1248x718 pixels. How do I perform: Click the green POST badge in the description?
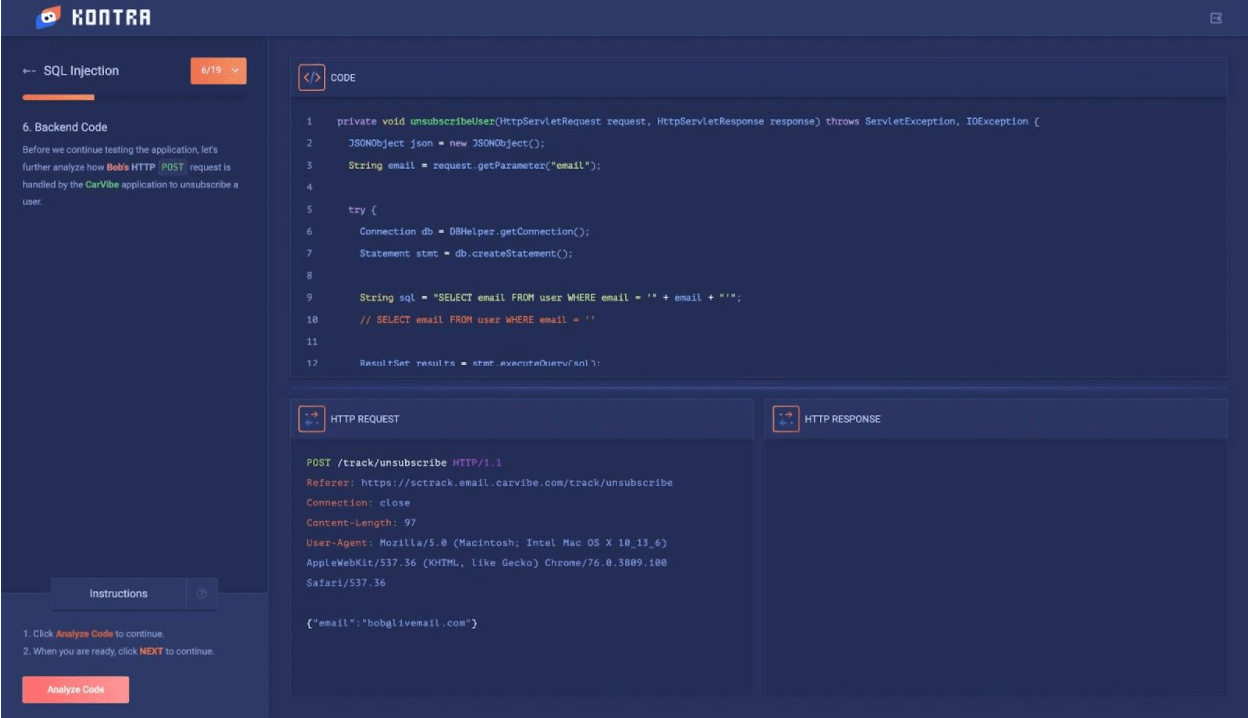click(172, 167)
